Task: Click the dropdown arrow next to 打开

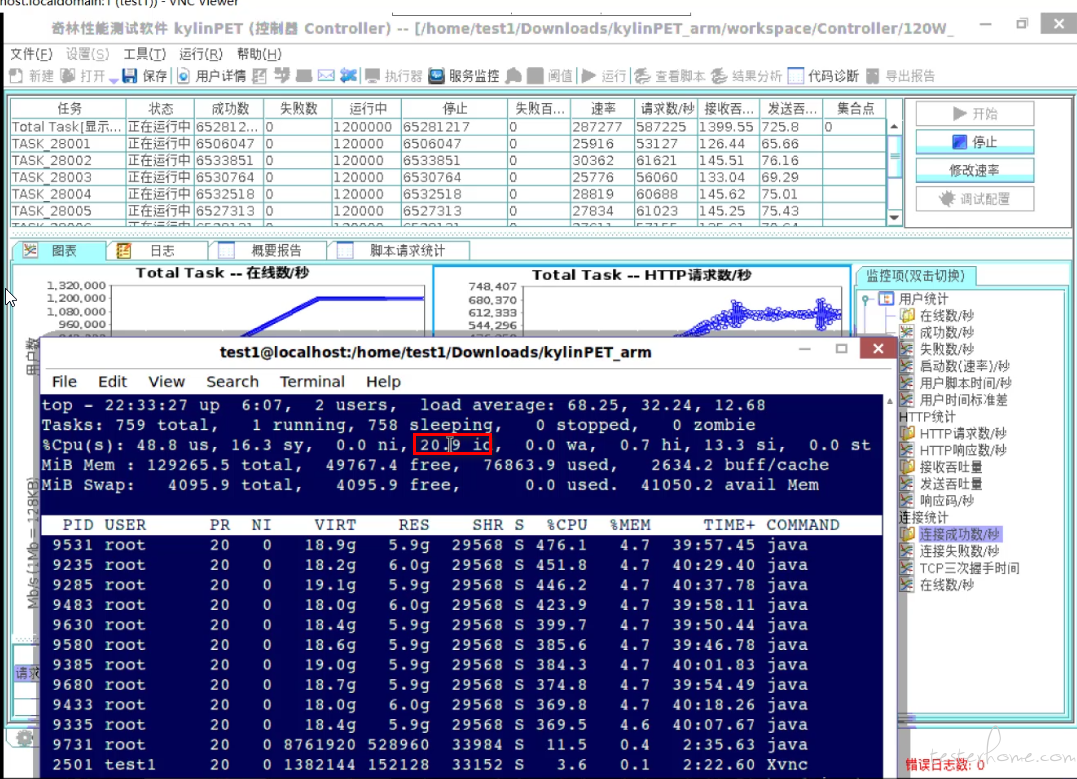Action: (x=113, y=79)
